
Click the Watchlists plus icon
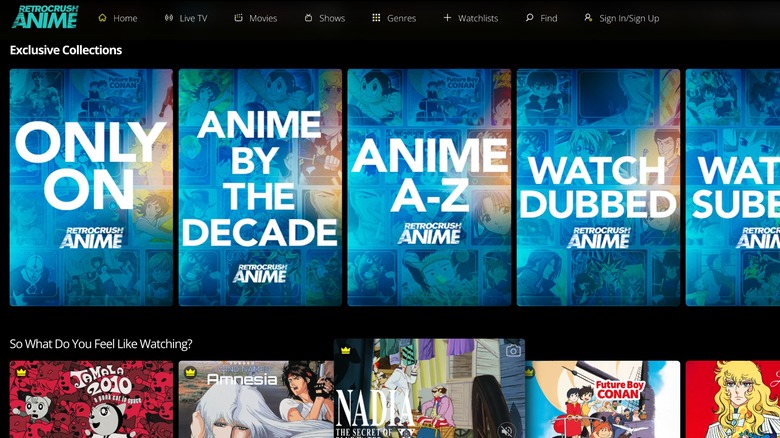[447, 18]
